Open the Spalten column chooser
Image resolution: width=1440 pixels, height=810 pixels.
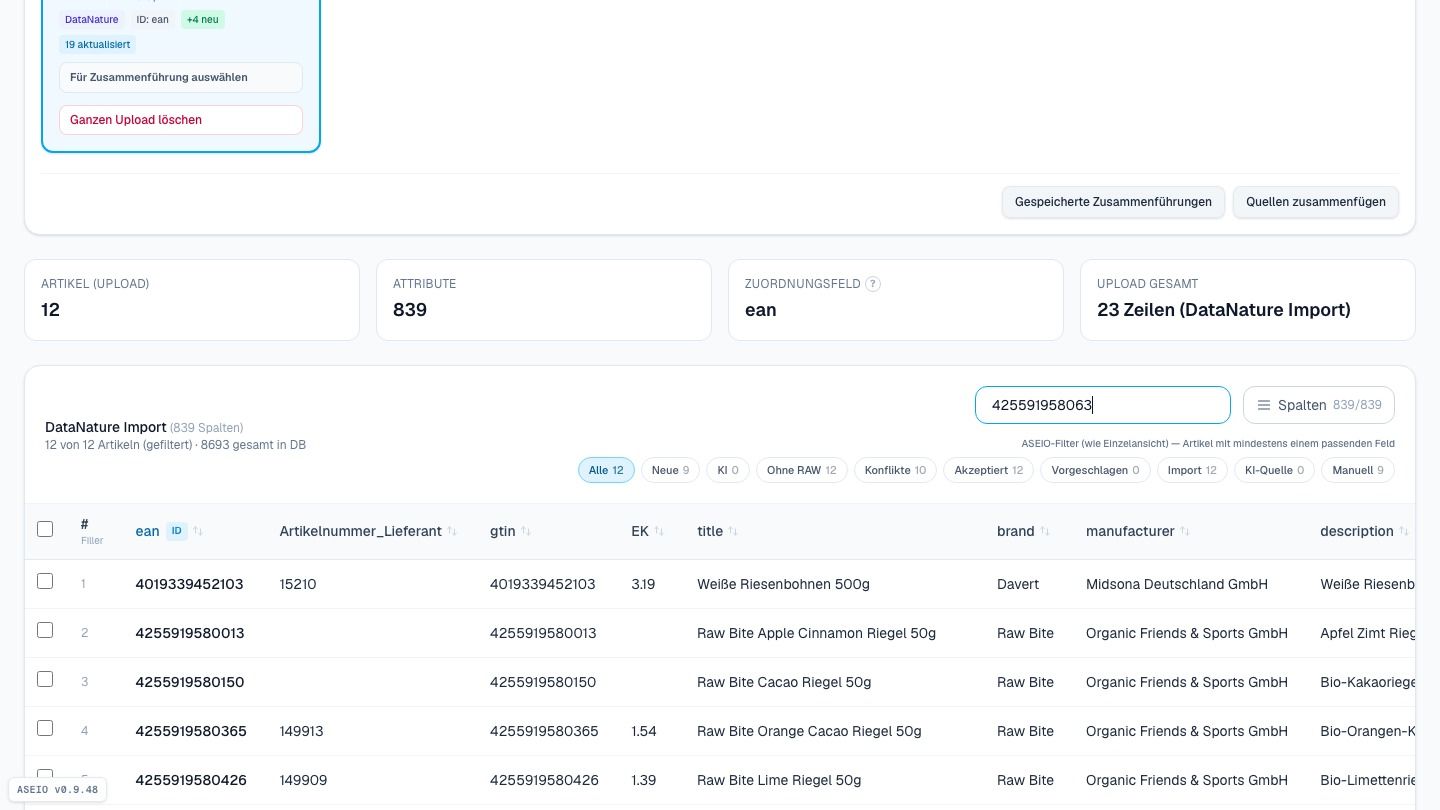1319,405
